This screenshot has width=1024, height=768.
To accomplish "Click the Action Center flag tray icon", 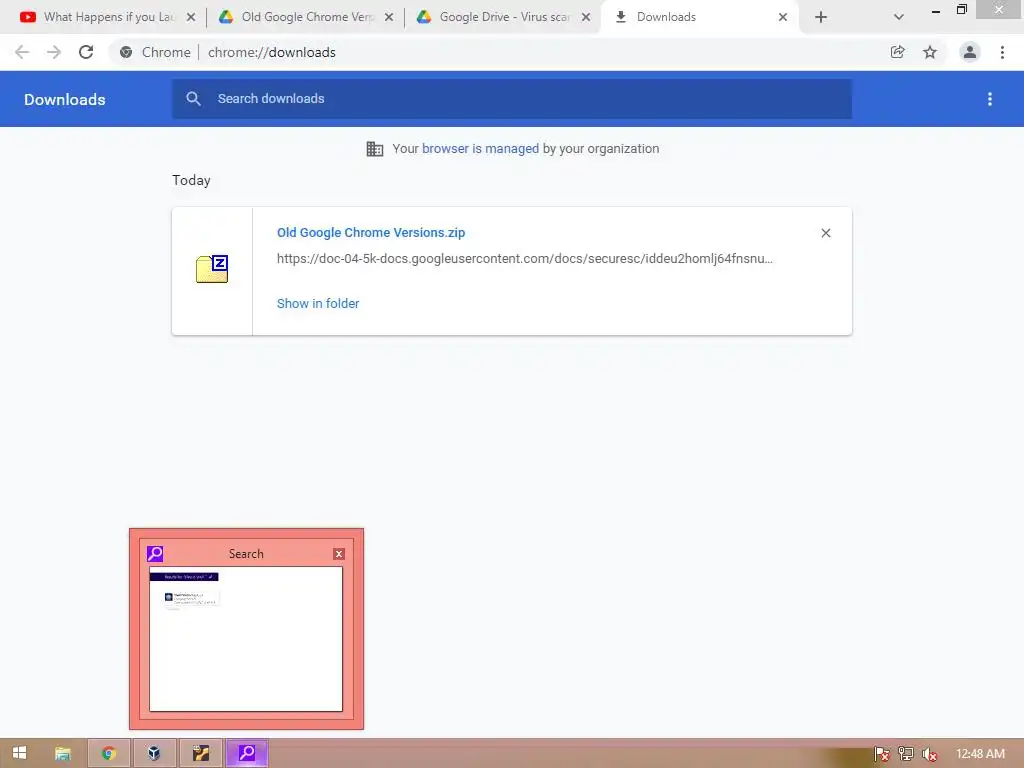I will pyautogui.click(x=882, y=754).
